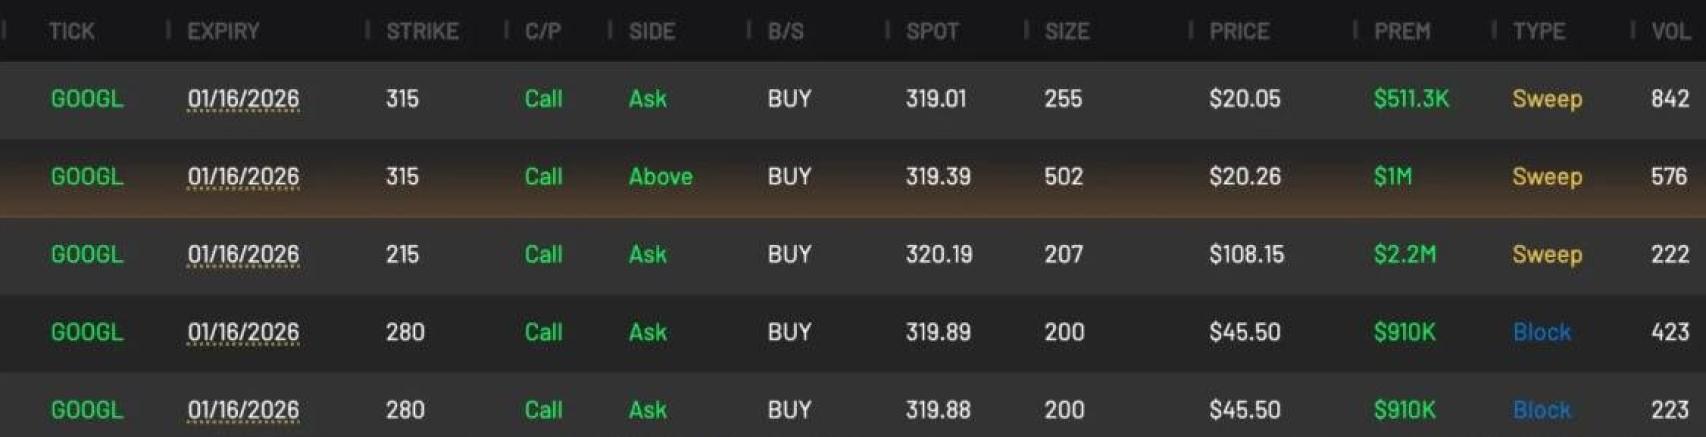1706x437 pixels.
Task: Select the $2.2M premium value
Action: pos(1404,255)
